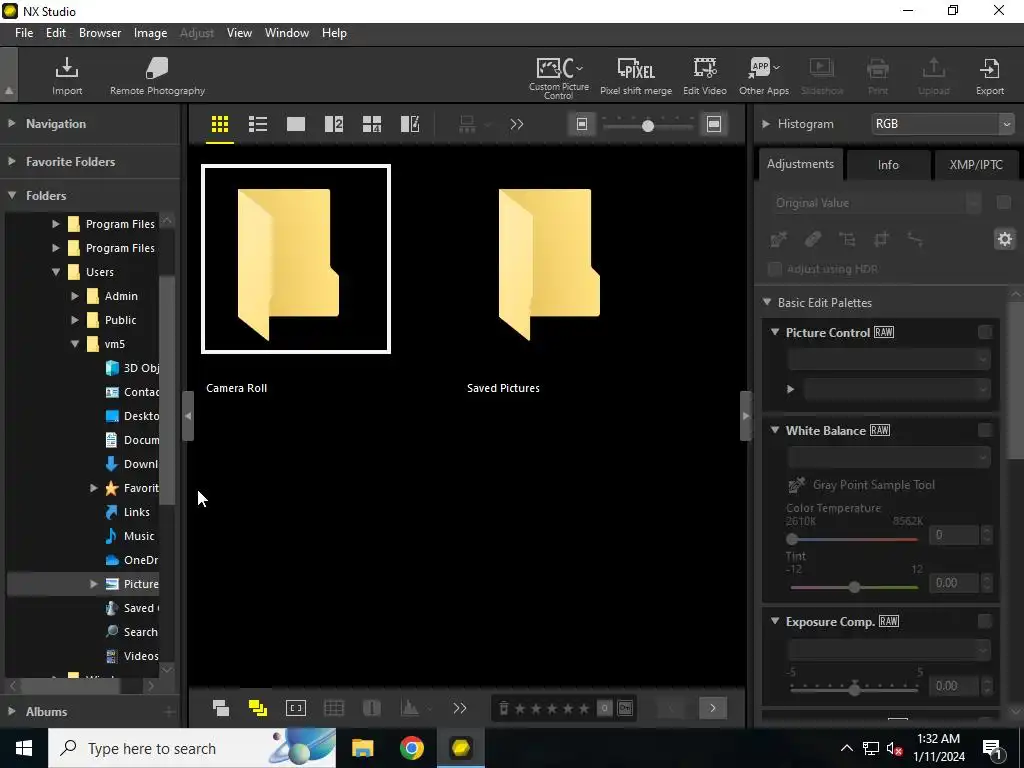The image size is (1024, 768).
Task: Click the large thumbnail size icon
Action: 714,124
